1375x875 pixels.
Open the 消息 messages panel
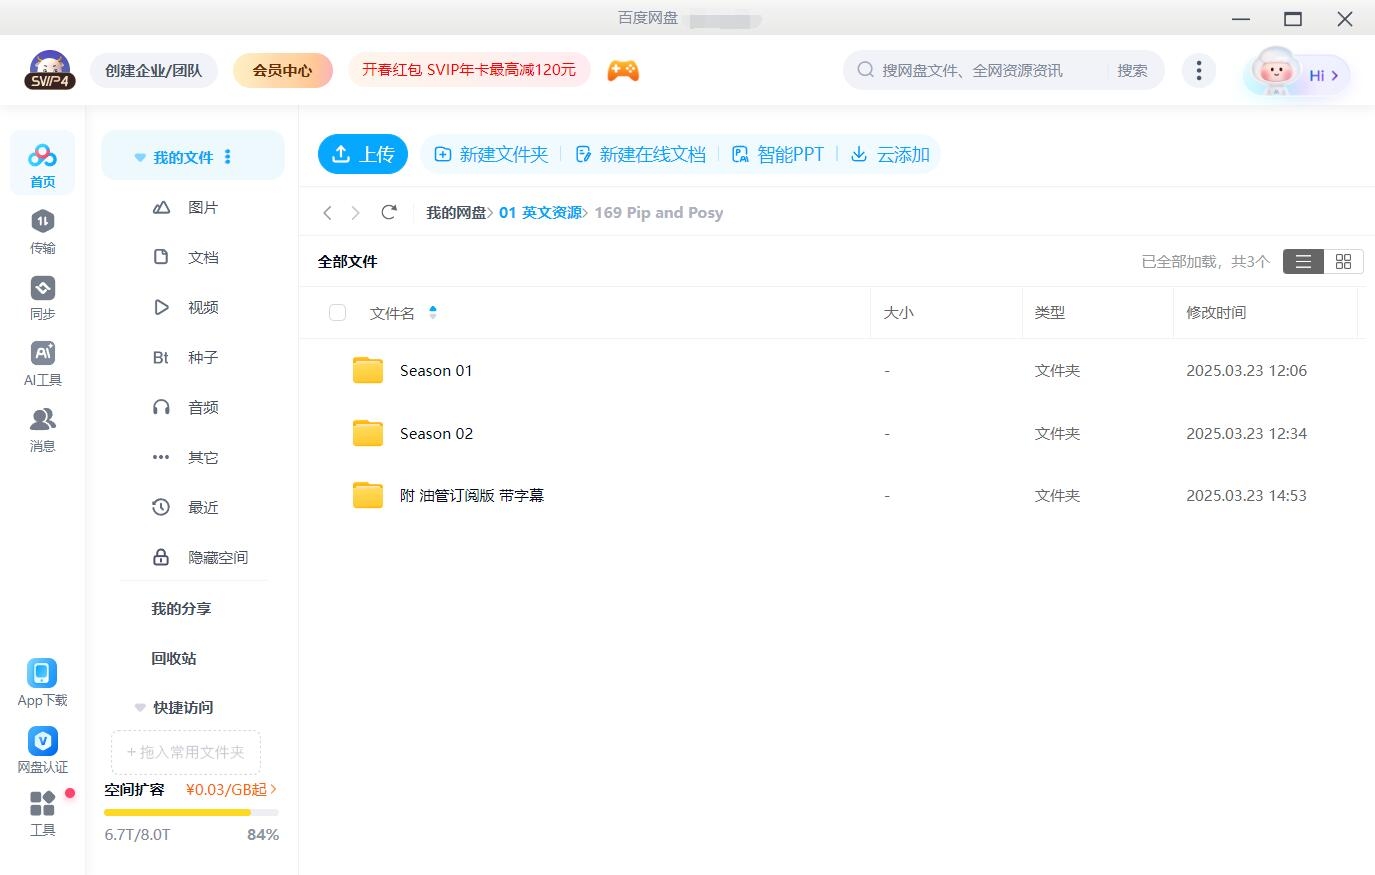click(x=42, y=431)
